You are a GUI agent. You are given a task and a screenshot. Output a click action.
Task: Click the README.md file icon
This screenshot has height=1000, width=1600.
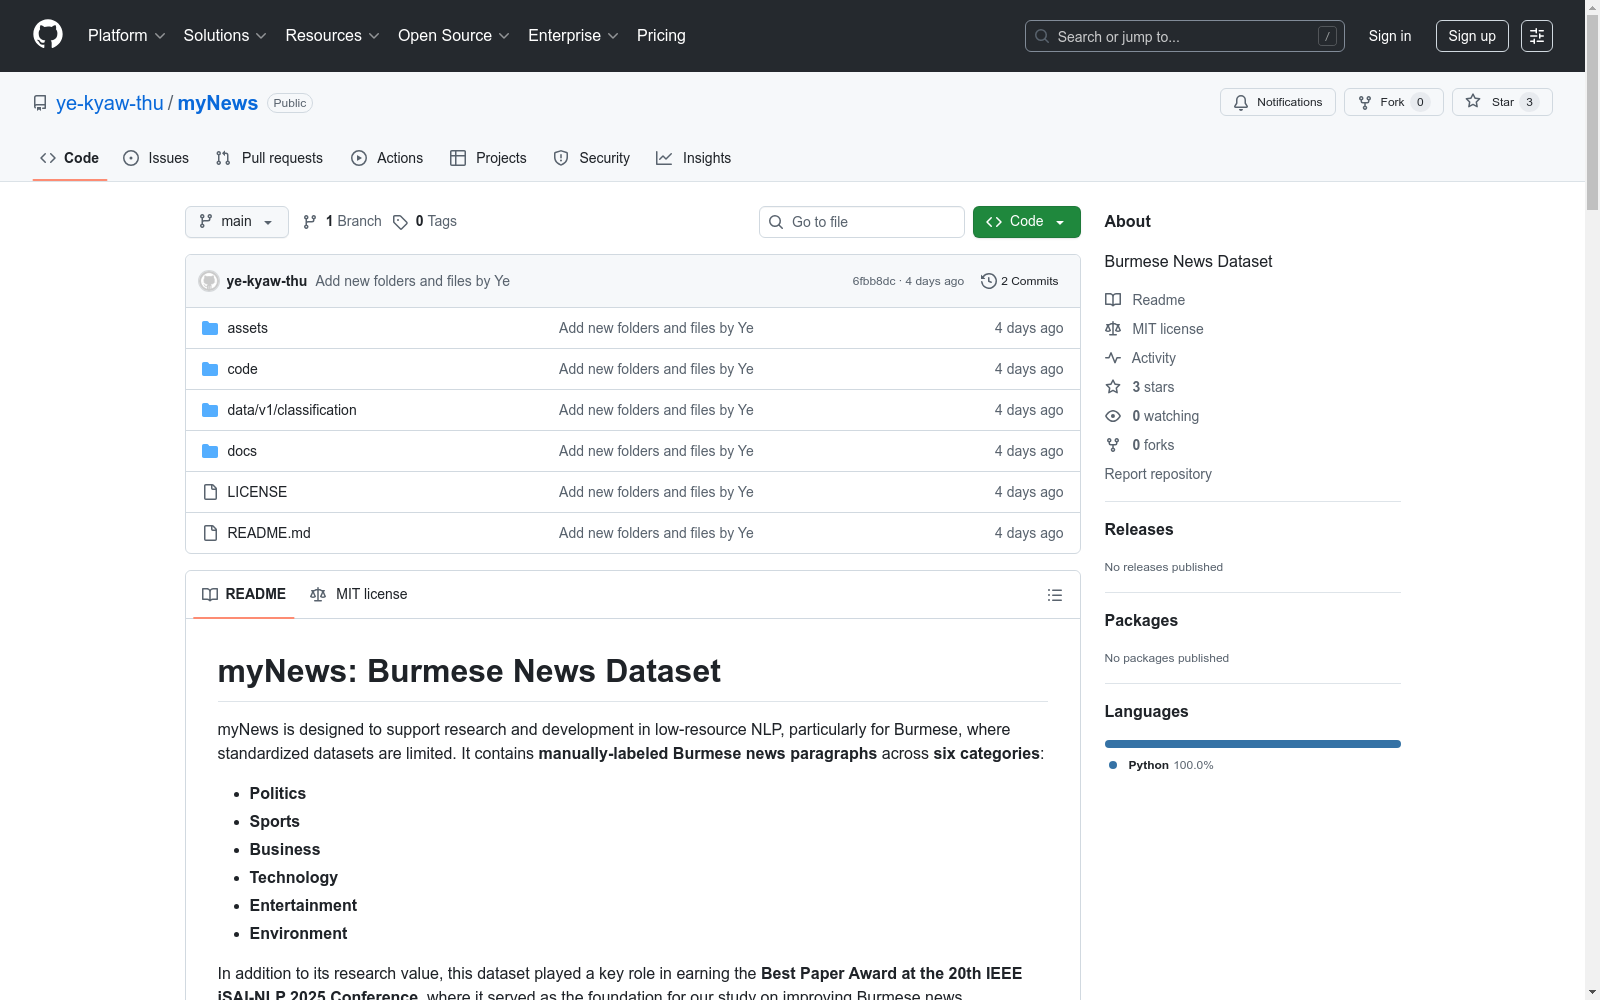(x=210, y=533)
